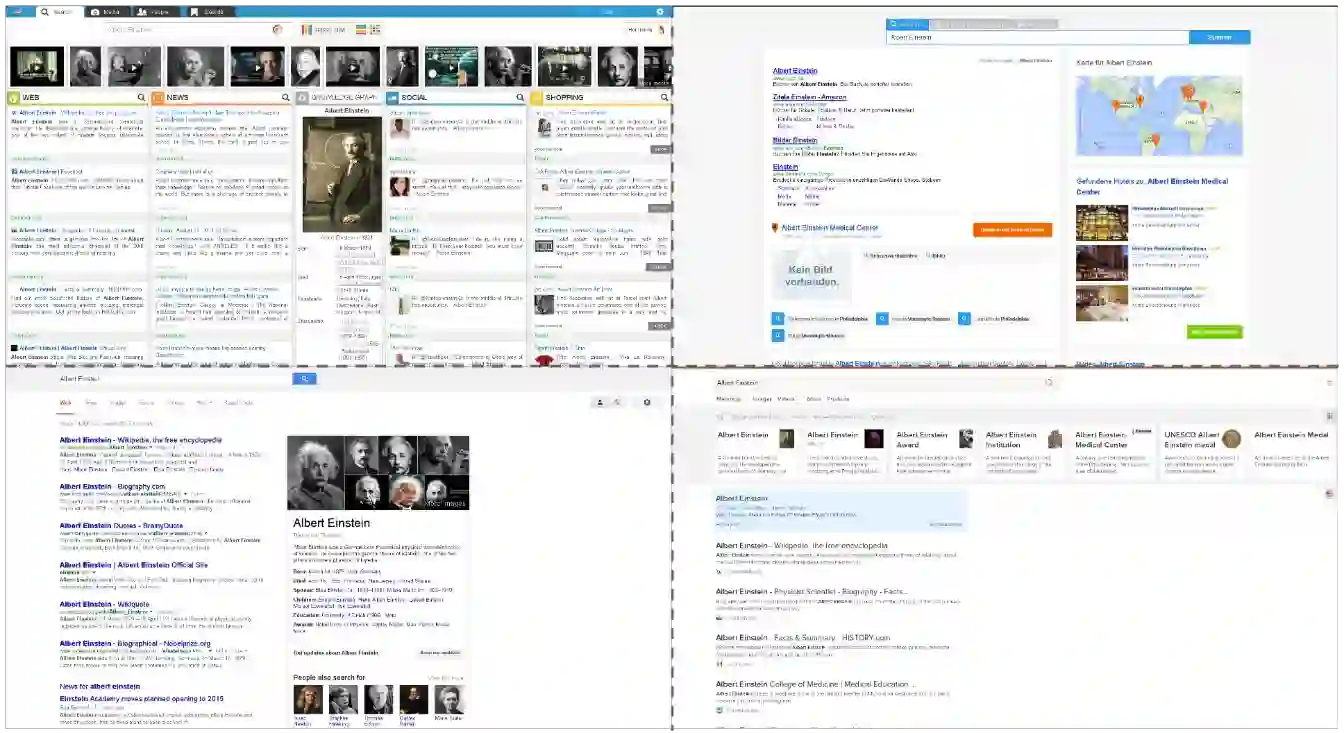Open the Einstein photo collage above the knowledge panel
Image resolution: width=1344 pixels, height=733 pixels.
[x=378, y=473]
